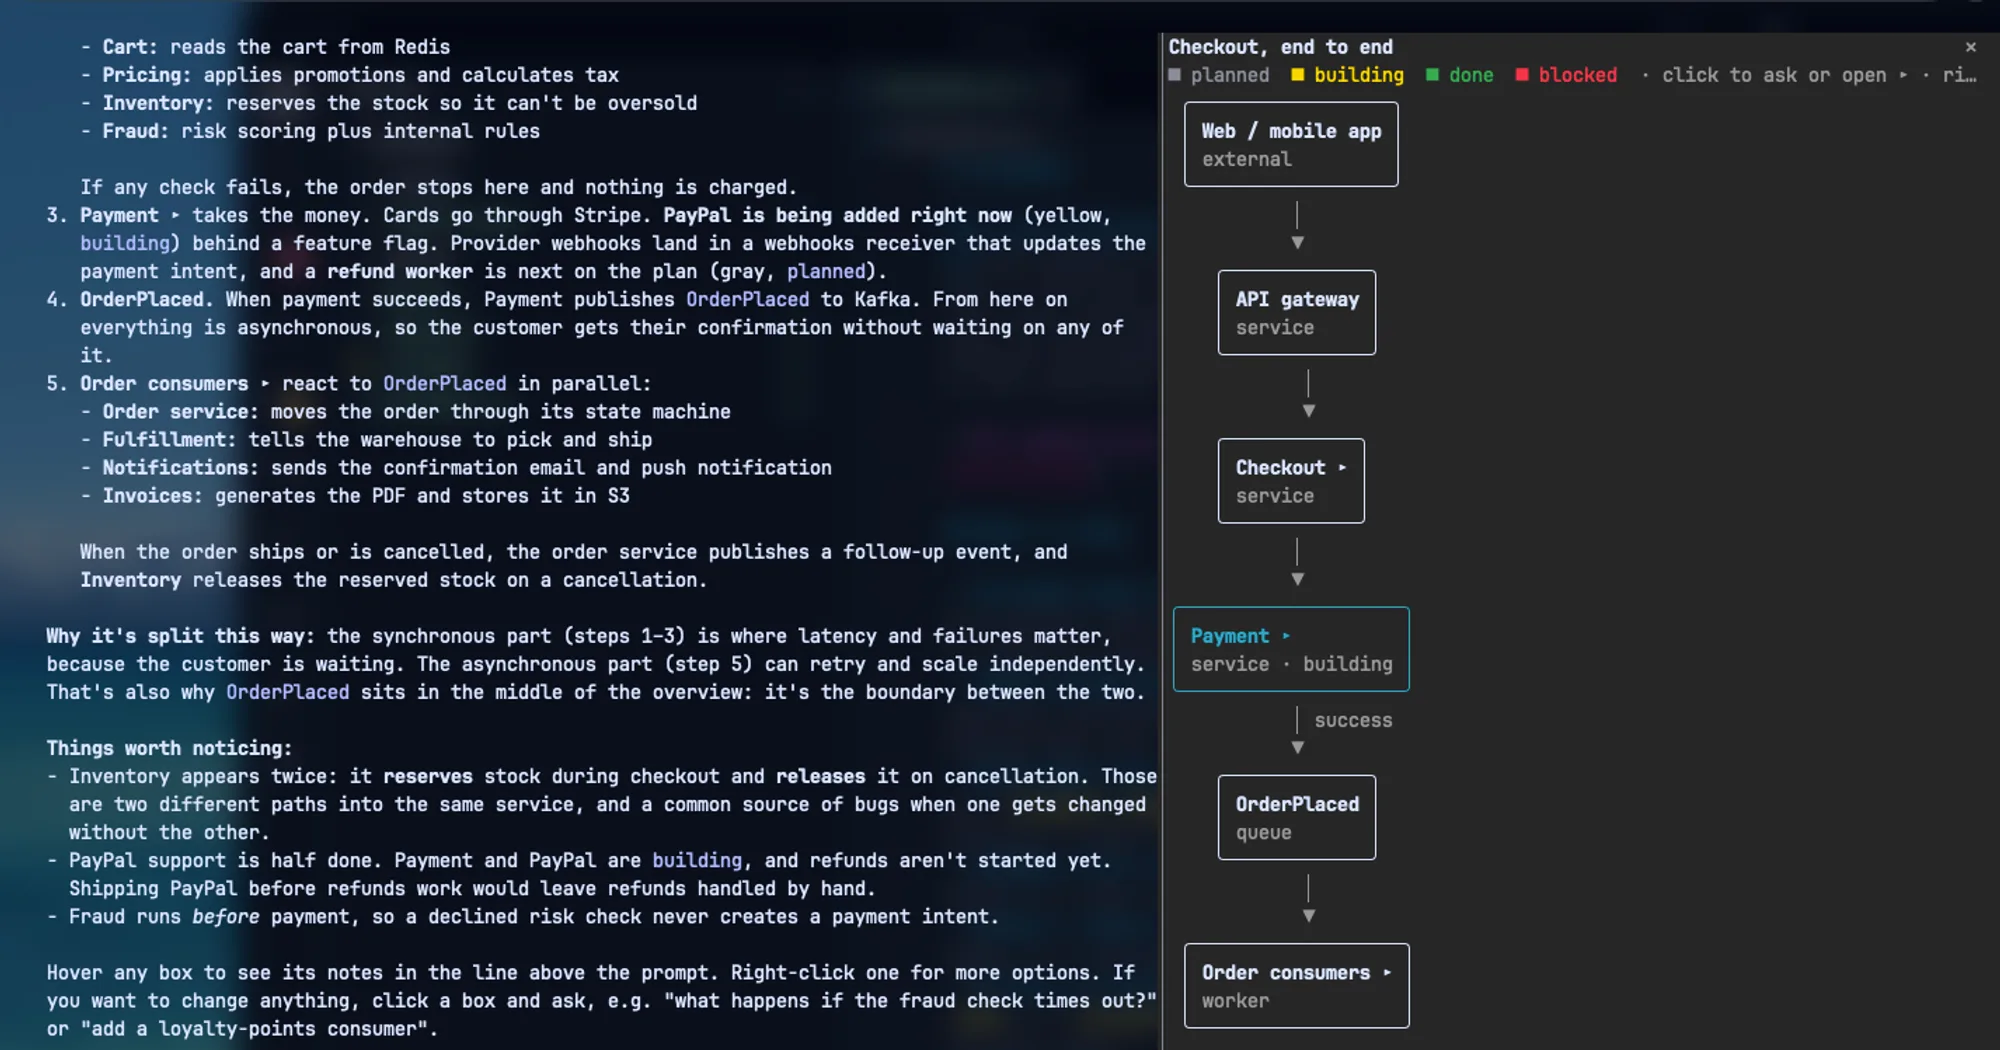Image resolution: width=2000 pixels, height=1050 pixels.
Task: Click the yellow building legend swatch
Action: (1298, 75)
